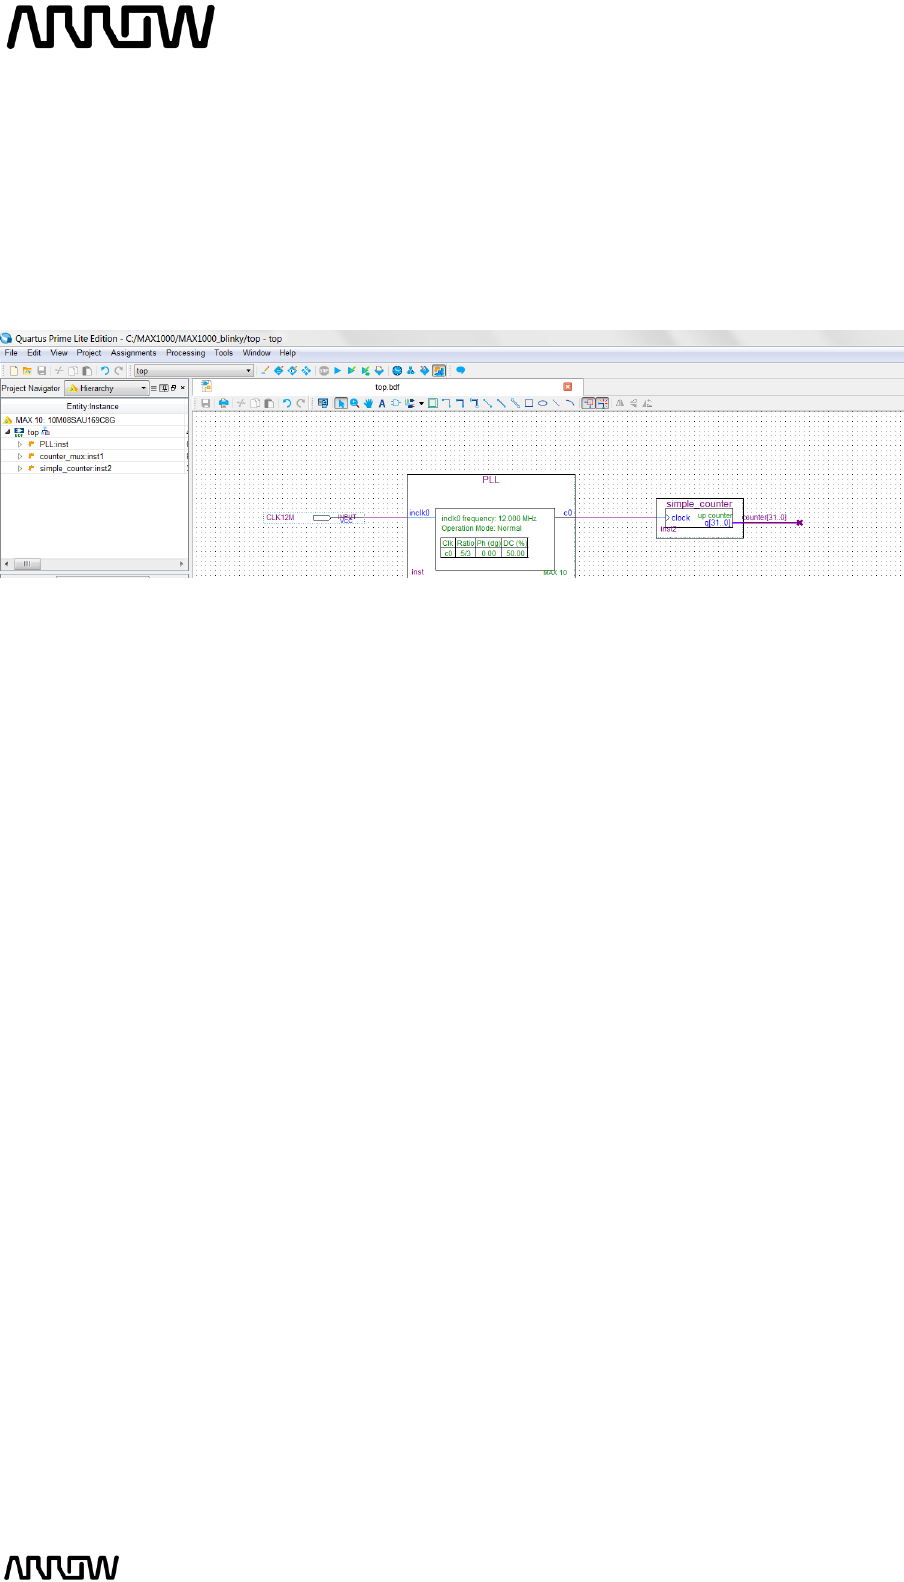Expand the simple_counter:inst2 tree node
This screenshot has width=904, height=1582.
[x=20, y=468]
